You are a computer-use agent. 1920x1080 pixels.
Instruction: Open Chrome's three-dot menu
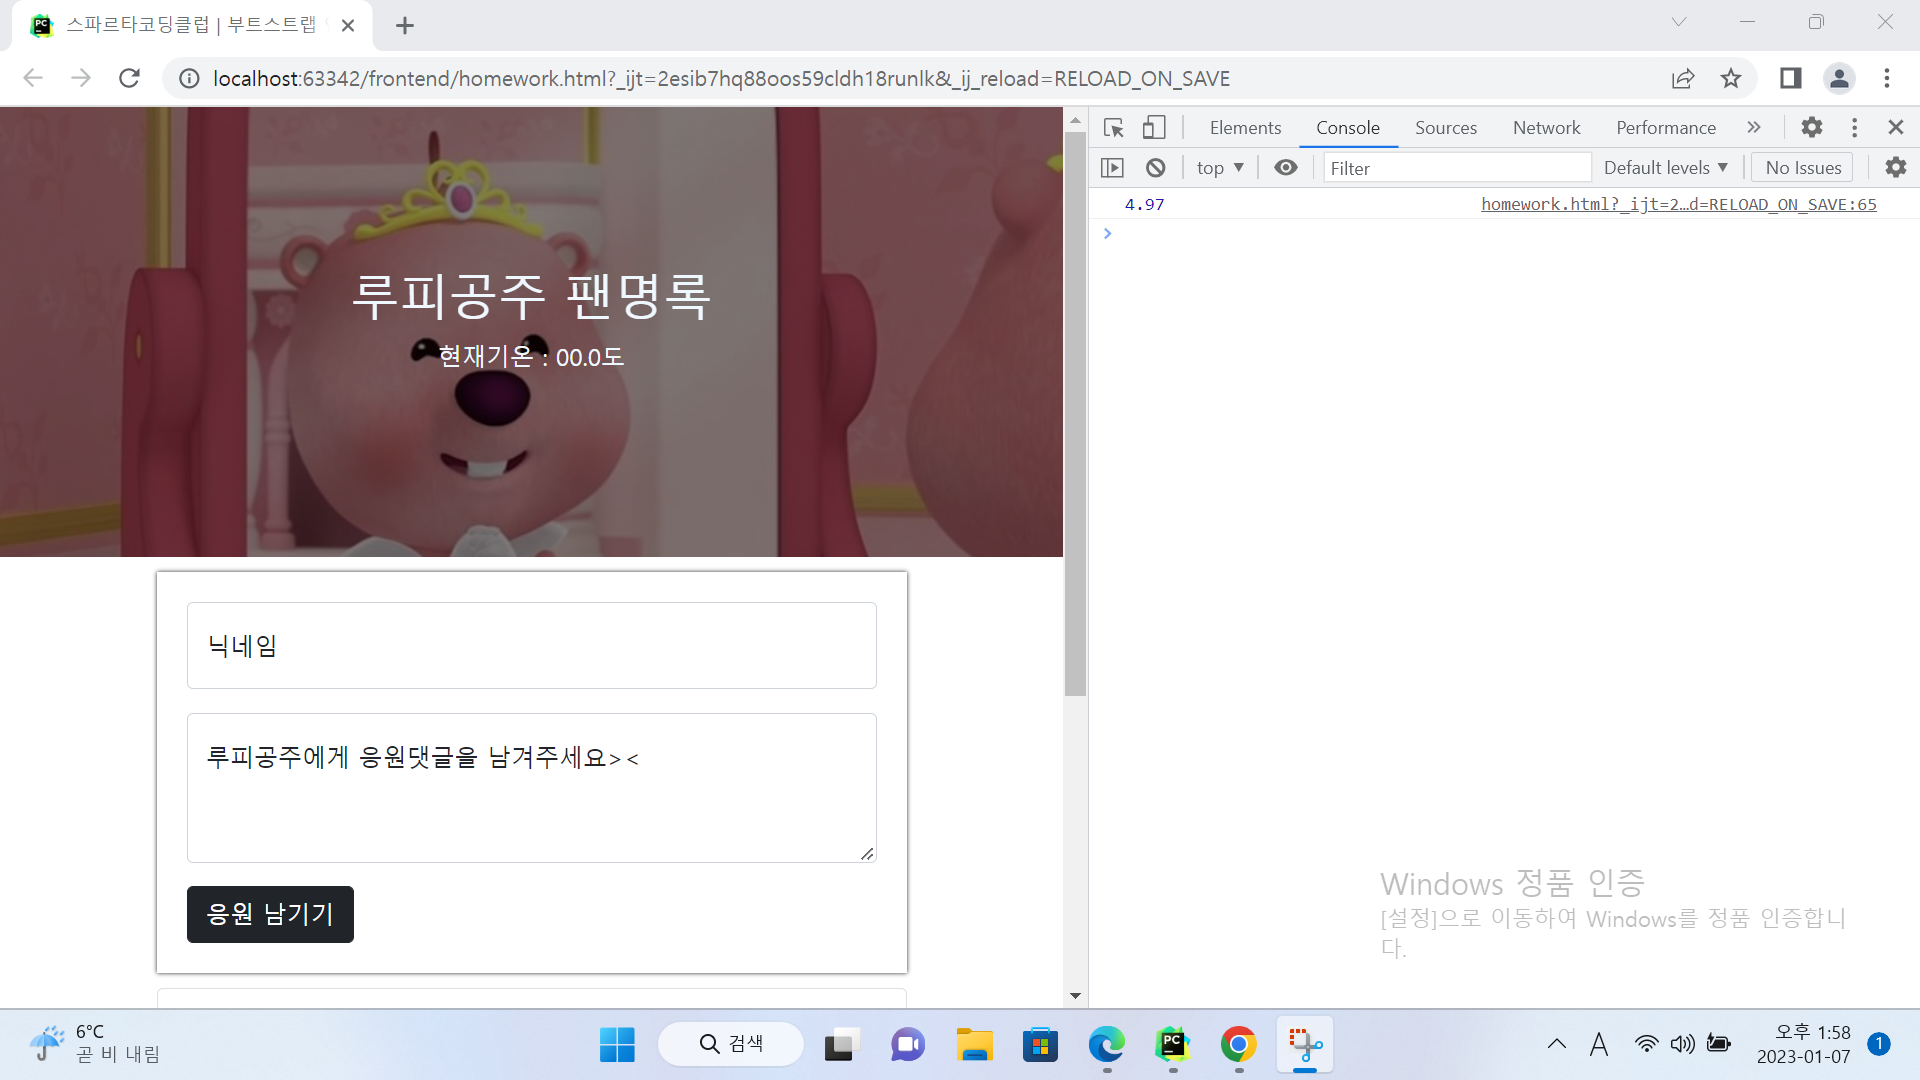[1887, 78]
